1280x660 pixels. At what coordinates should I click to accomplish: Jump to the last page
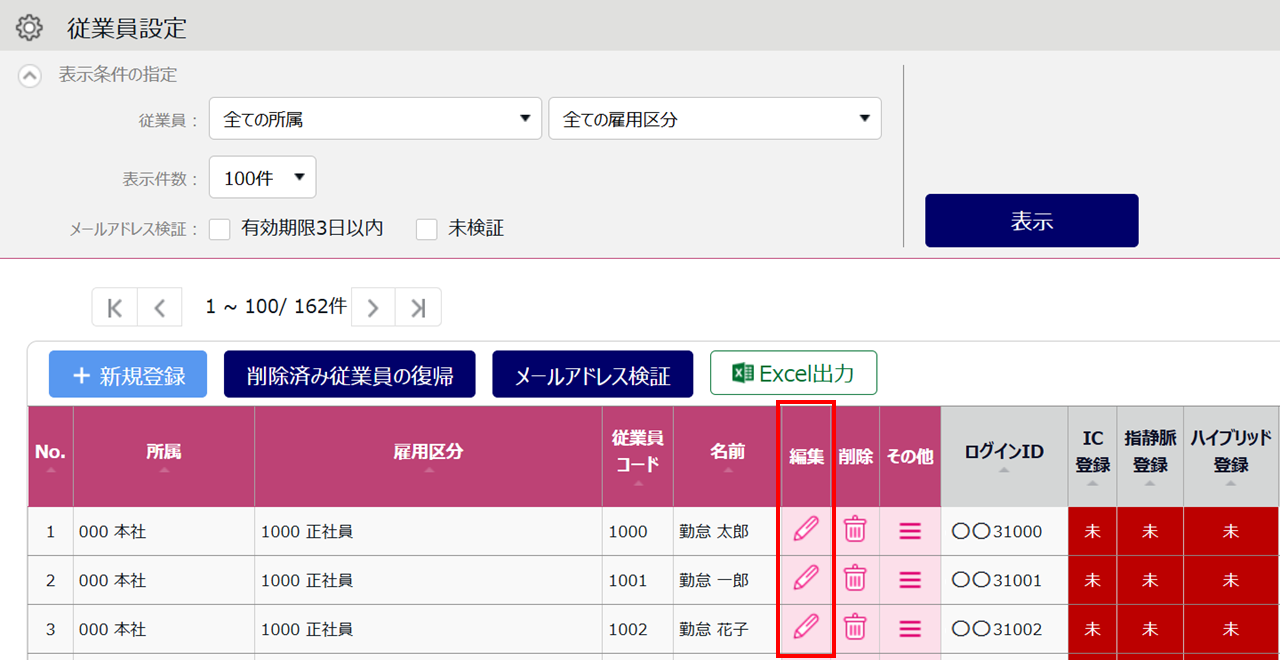[418, 307]
